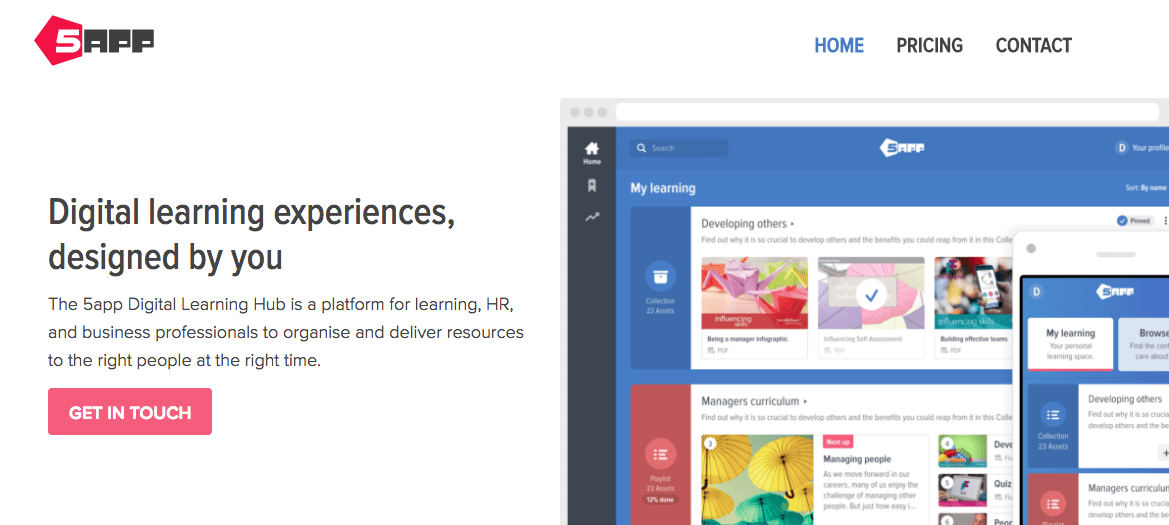Click the PDF icon under Being a manager infographic
The height and width of the screenshot is (525, 1169).
tap(711, 350)
